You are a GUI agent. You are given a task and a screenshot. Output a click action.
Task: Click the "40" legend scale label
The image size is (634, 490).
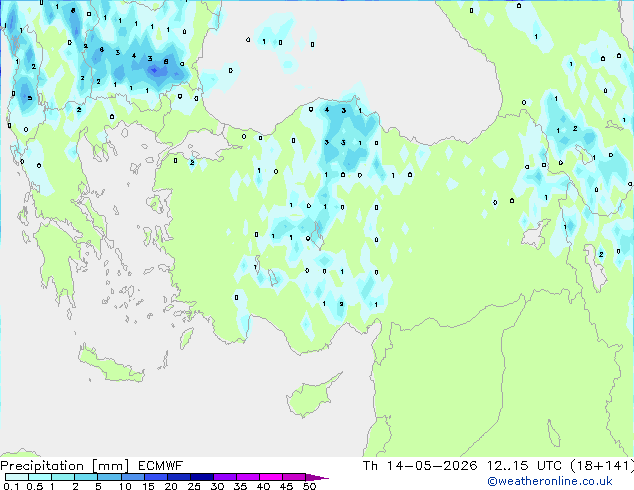coord(263,486)
